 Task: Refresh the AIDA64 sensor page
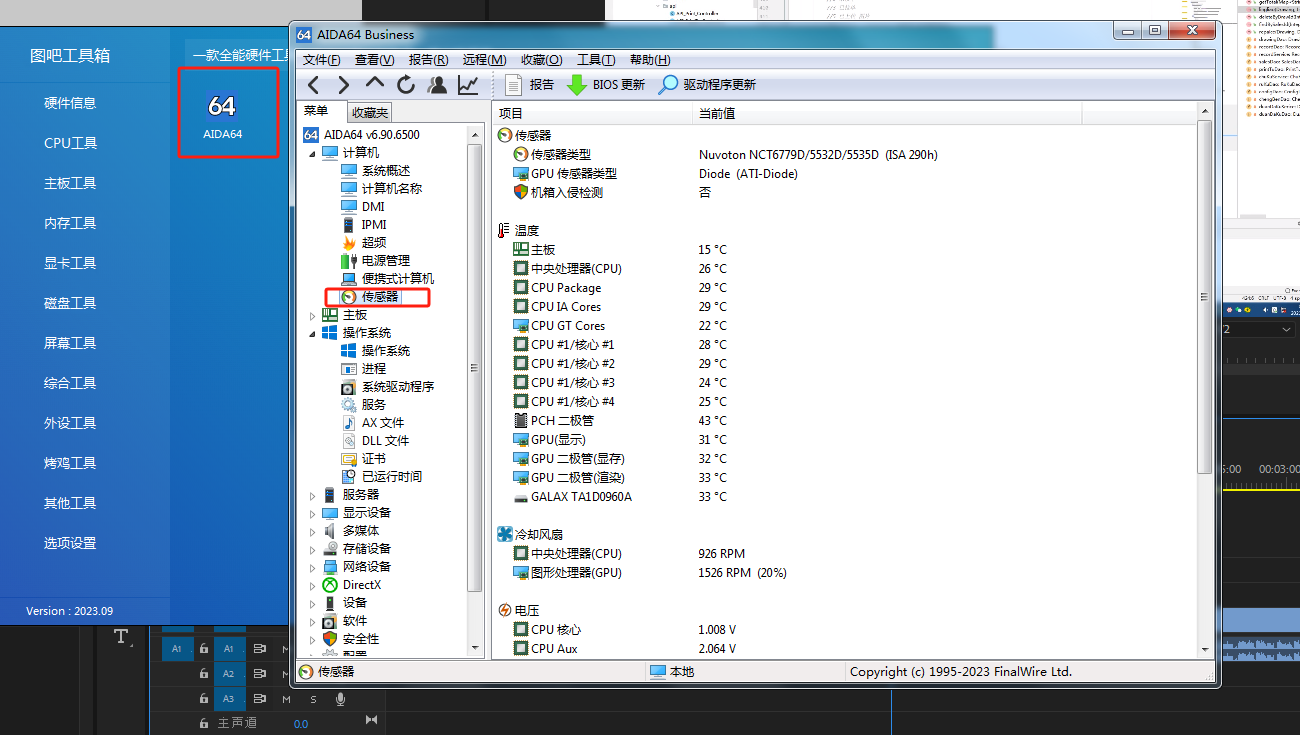[406, 85]
